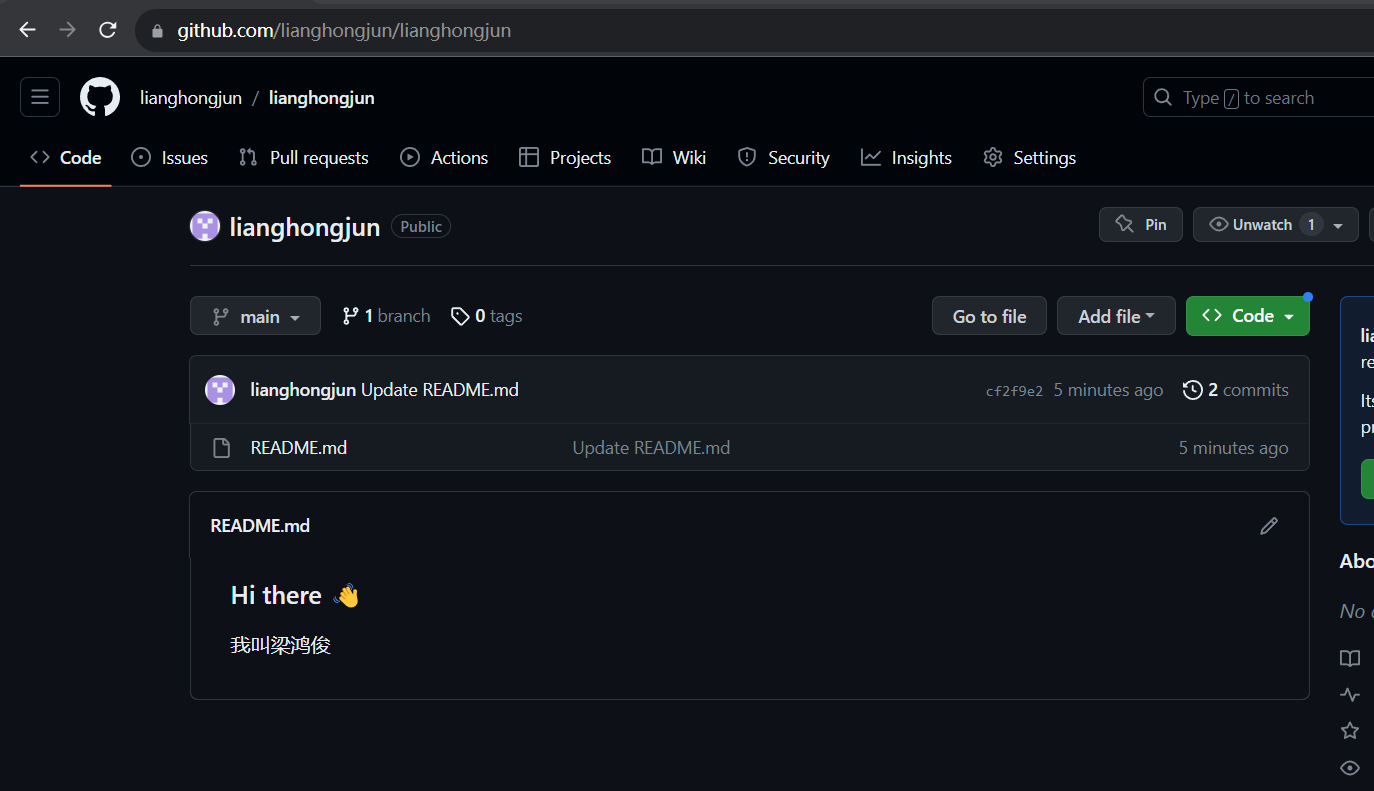Open the Wiki tab

click(674, 158)
